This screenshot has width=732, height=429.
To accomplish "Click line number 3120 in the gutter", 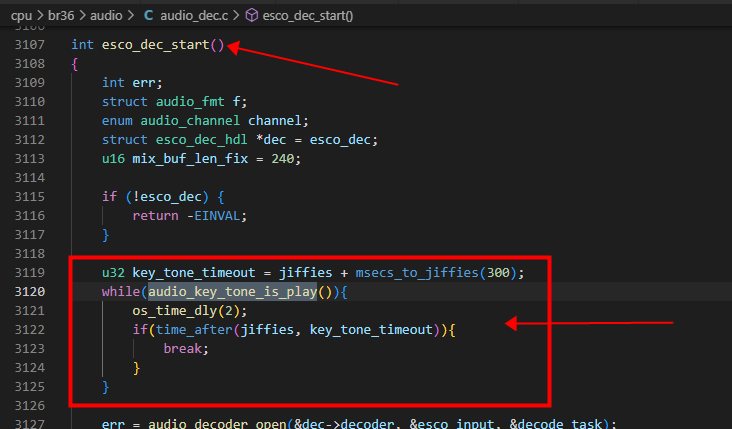I will click(29, 292).
